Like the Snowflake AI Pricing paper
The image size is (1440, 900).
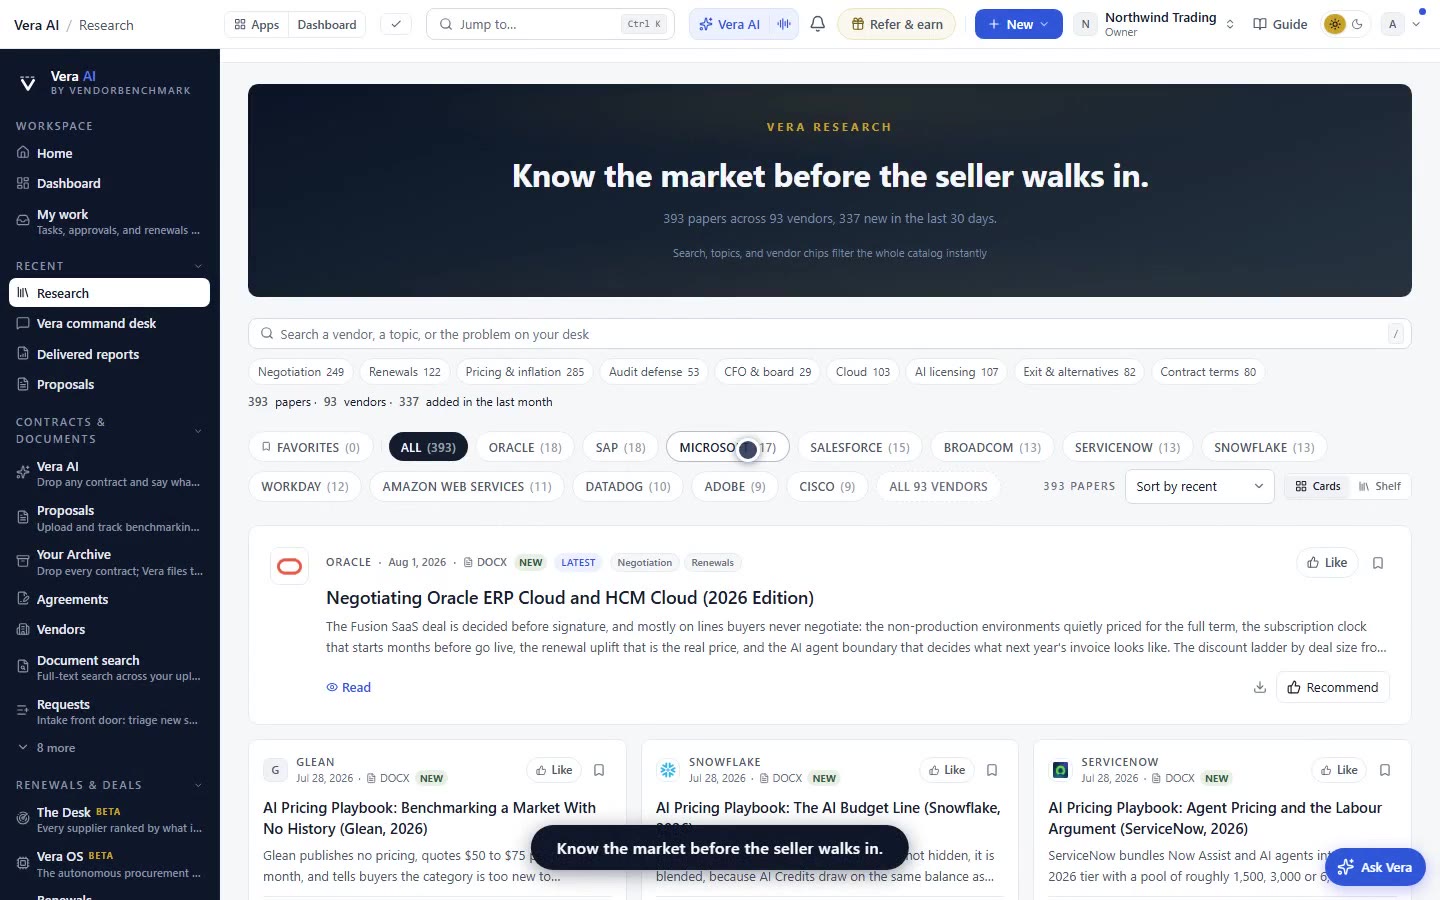click(947, 770)
